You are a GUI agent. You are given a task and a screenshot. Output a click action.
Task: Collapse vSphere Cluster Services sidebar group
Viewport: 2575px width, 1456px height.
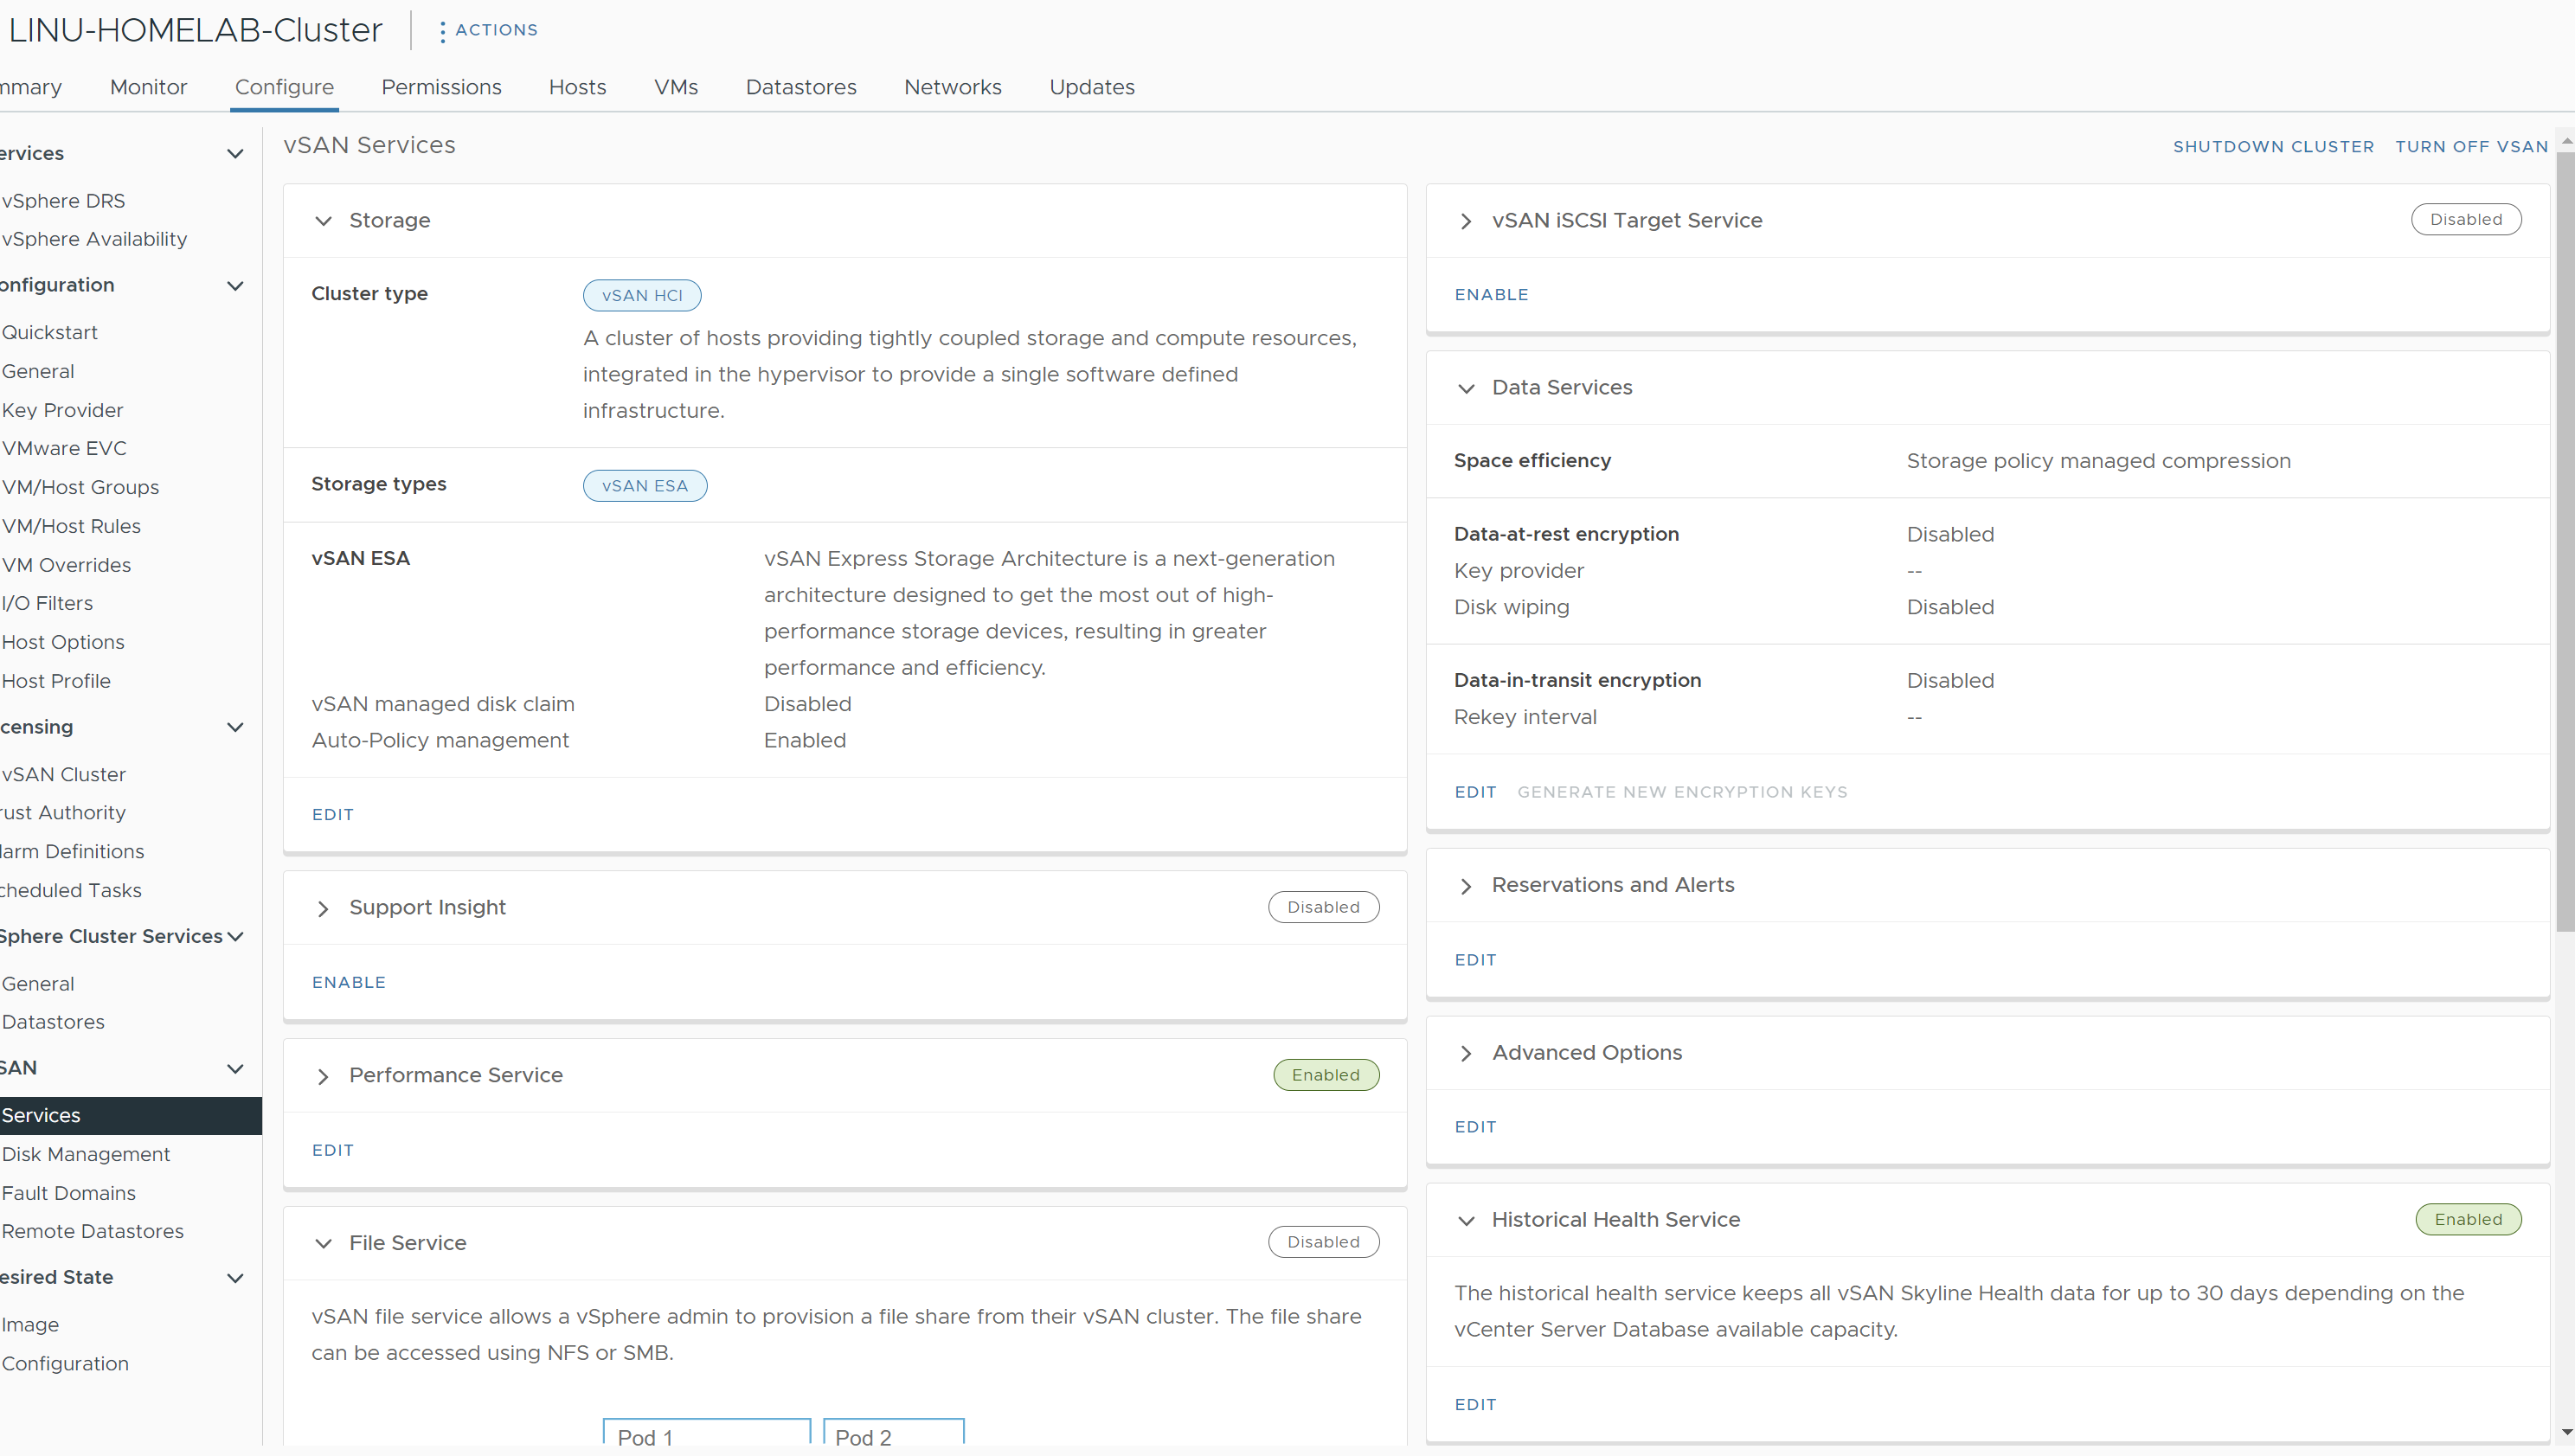(235, 937)
